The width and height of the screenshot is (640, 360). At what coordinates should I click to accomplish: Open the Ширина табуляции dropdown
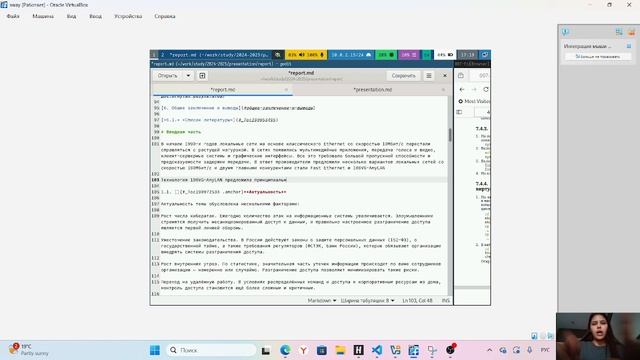tap(367, 300)
